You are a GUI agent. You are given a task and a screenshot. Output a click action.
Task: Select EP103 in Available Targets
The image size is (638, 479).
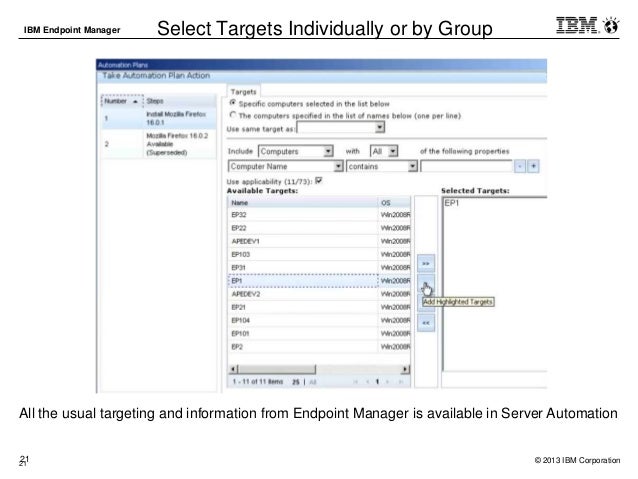pyautogui.click(x=319, y=254)
